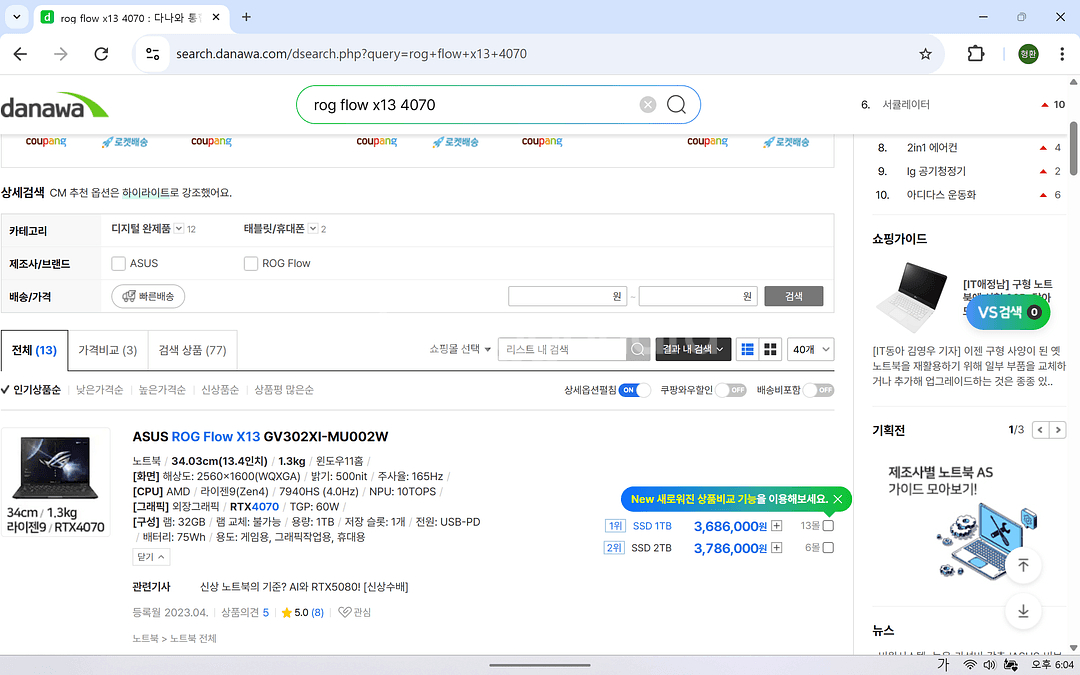Open the browser extensions puzzle icon
1080x675 pixels.
point(975,54)
